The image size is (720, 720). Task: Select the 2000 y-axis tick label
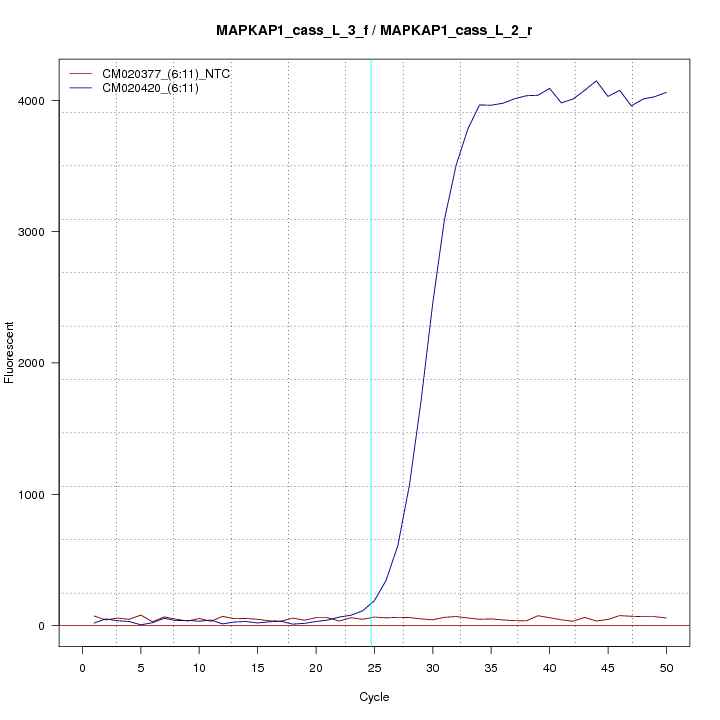click(x=38, y=363)
